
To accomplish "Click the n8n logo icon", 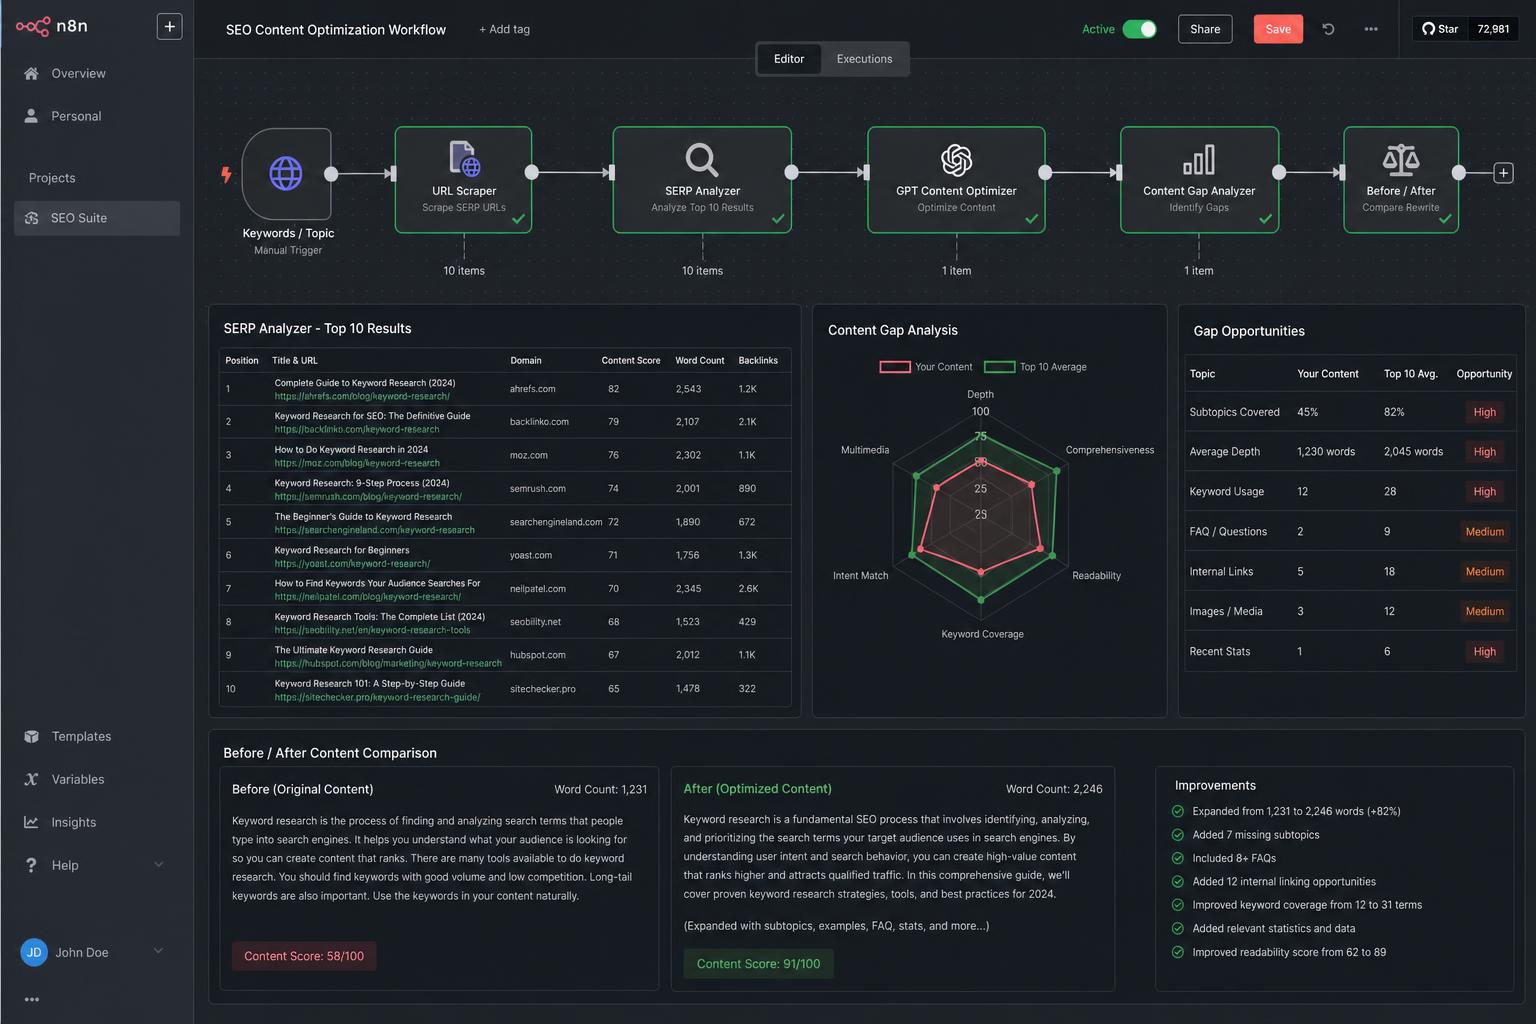I will click(33, 26).
